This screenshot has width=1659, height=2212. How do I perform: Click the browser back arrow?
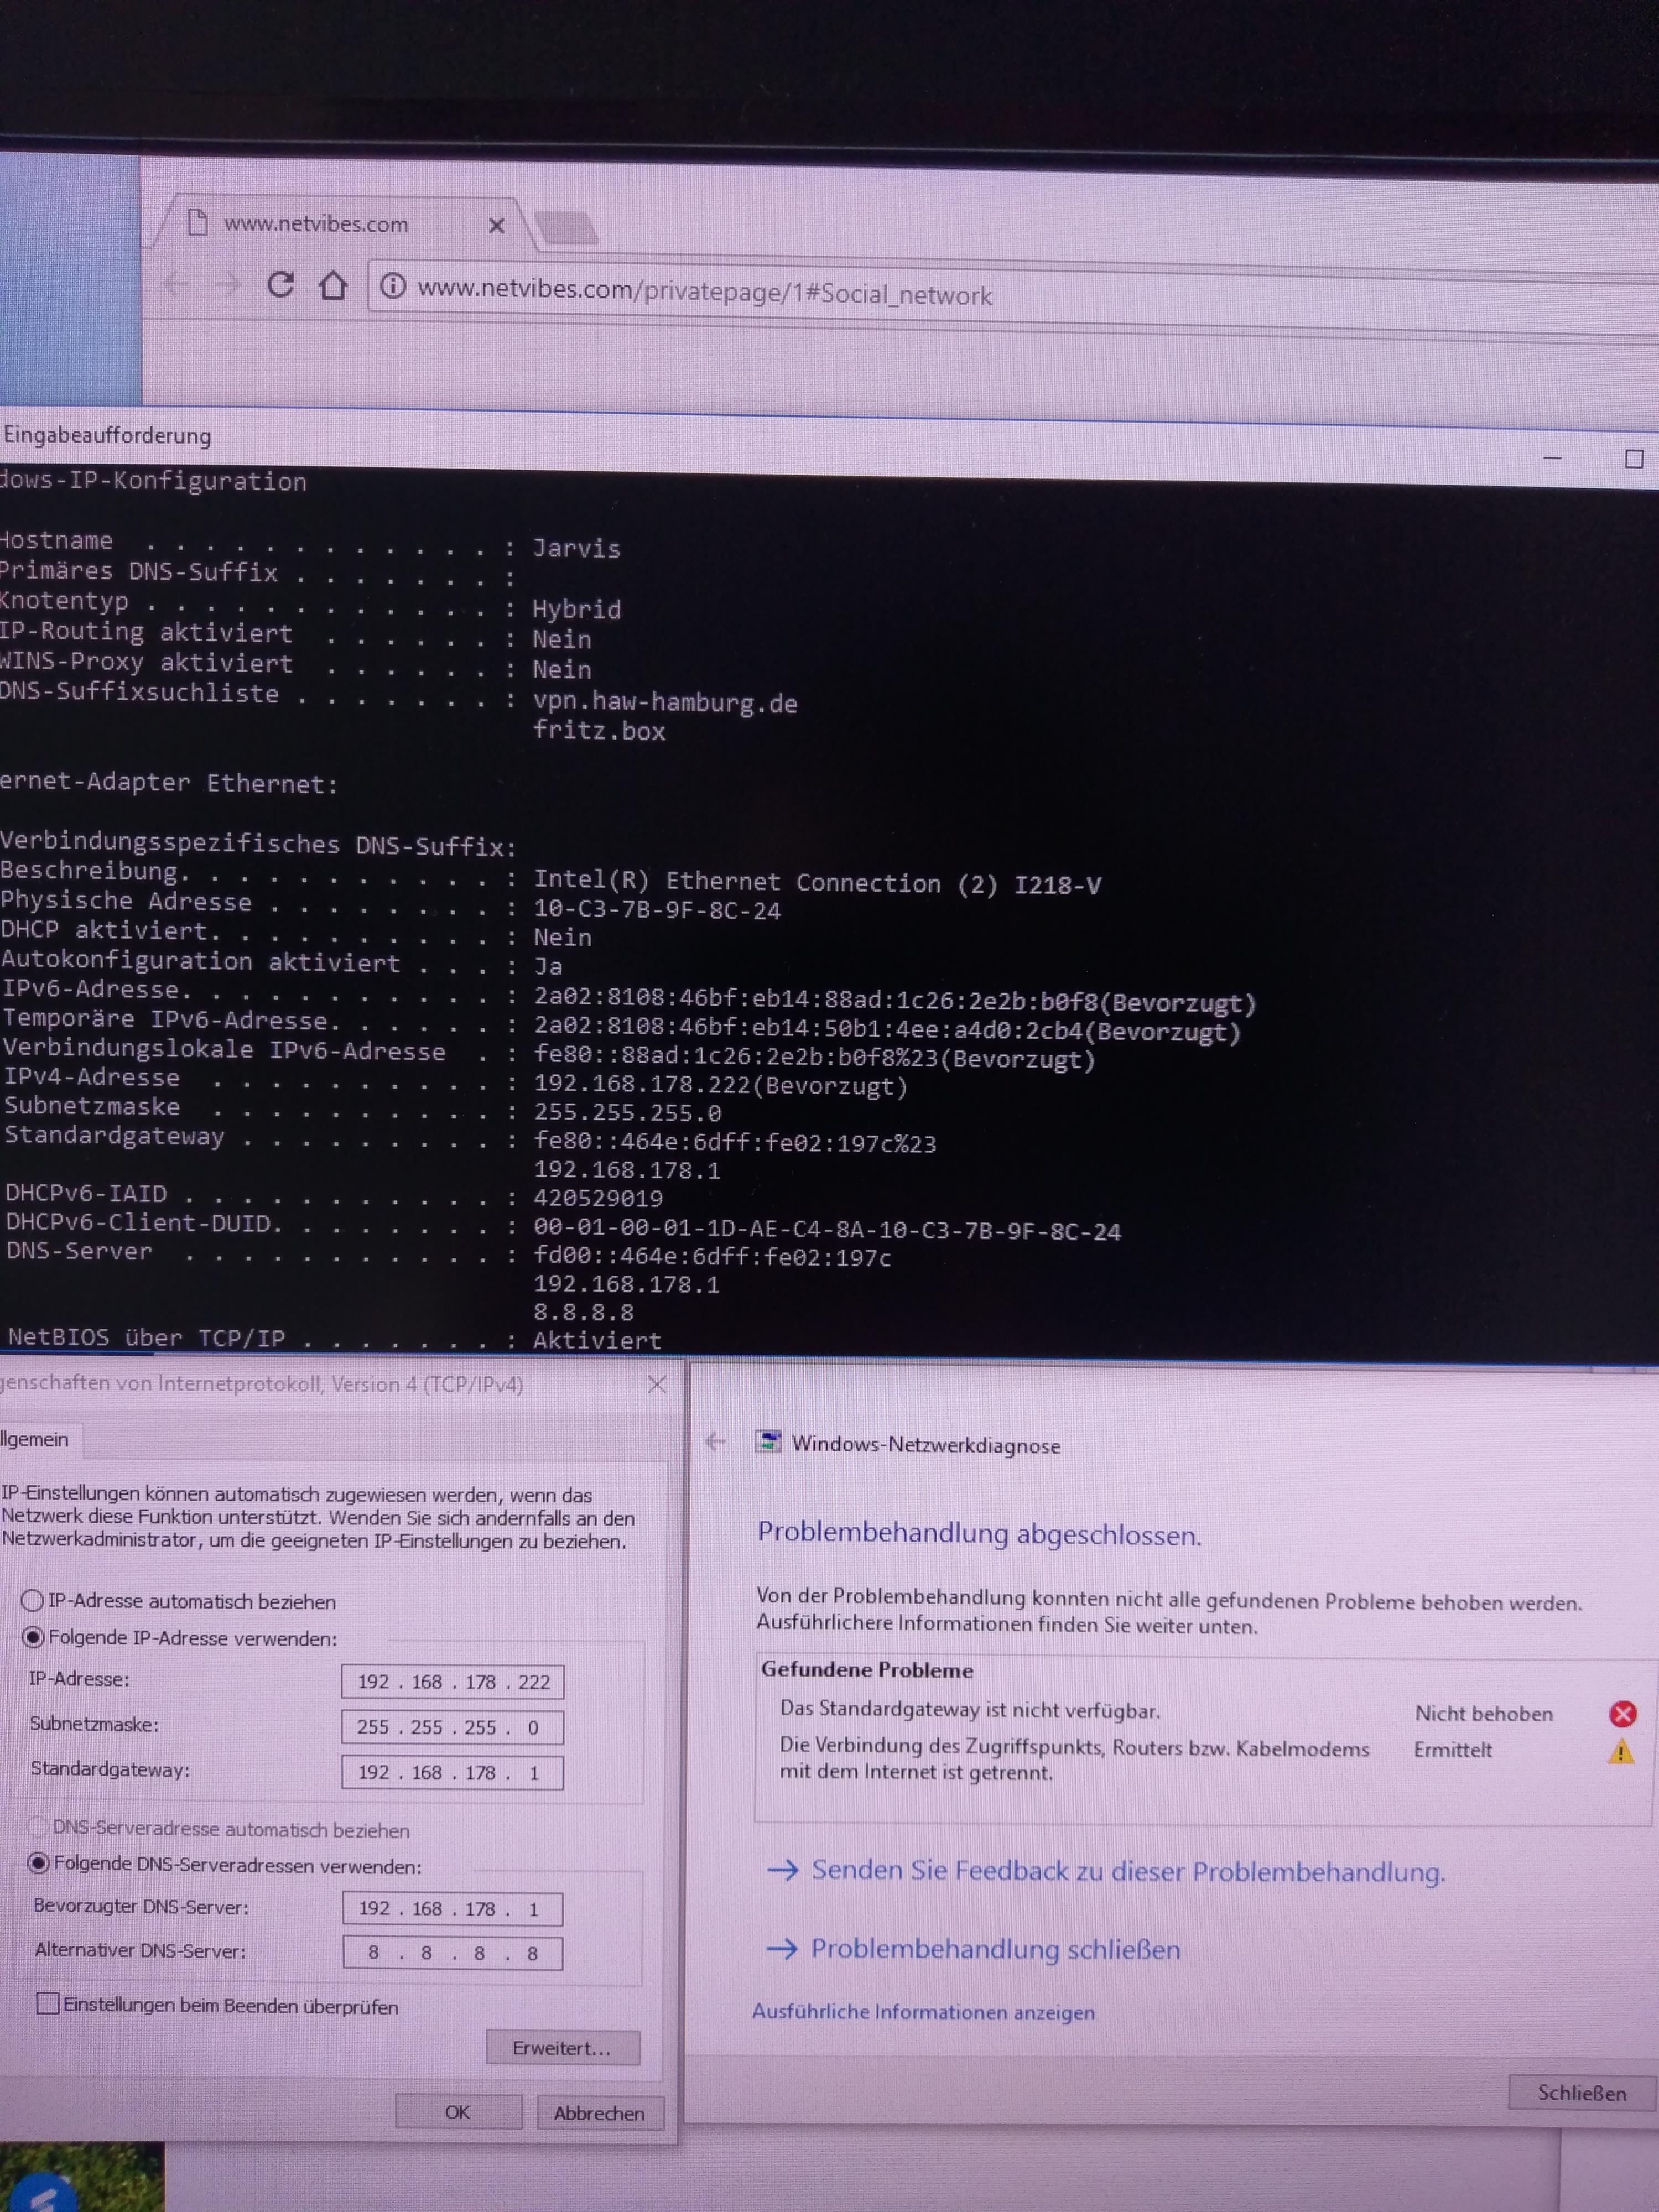click(x=176, y=284)
